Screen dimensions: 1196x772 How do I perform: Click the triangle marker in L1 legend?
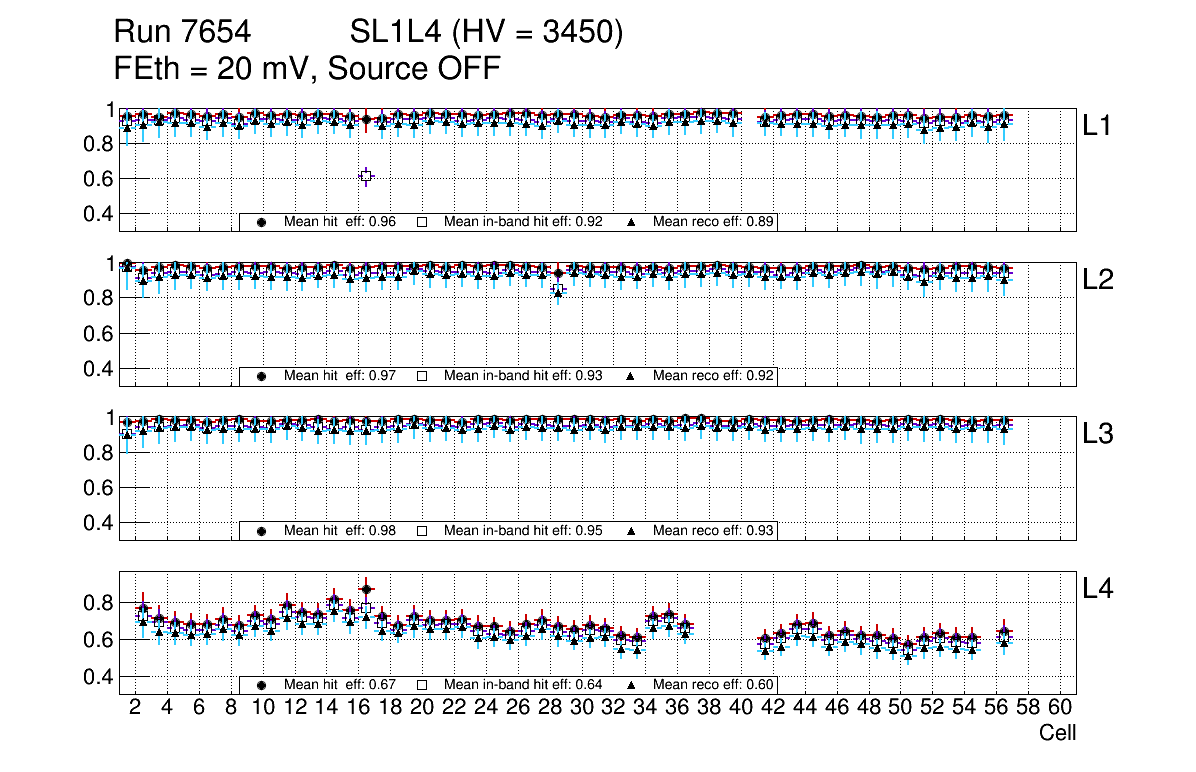point(631,222)
